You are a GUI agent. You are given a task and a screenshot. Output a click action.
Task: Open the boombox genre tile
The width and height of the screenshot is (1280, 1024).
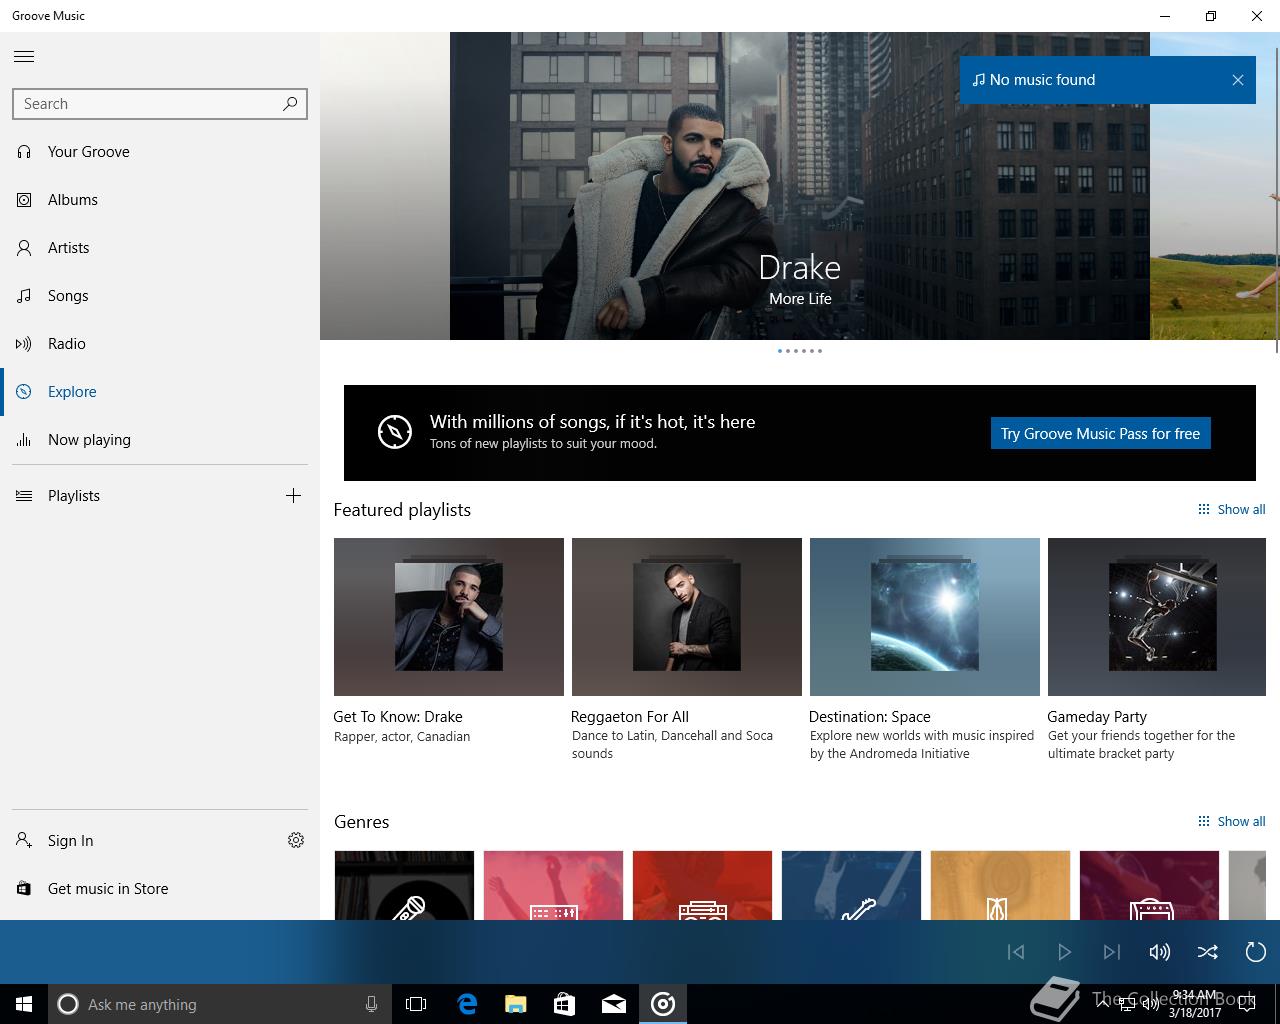[702, 885]
